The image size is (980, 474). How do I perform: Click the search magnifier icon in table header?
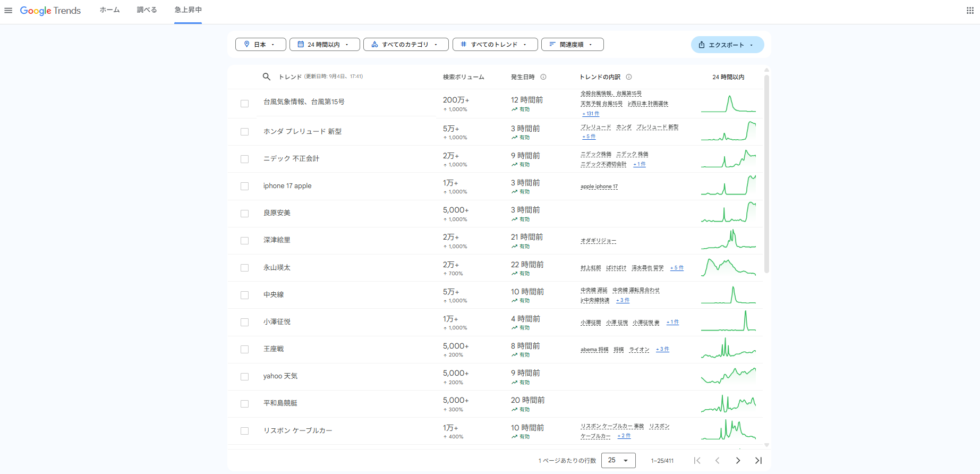(267, 77)
